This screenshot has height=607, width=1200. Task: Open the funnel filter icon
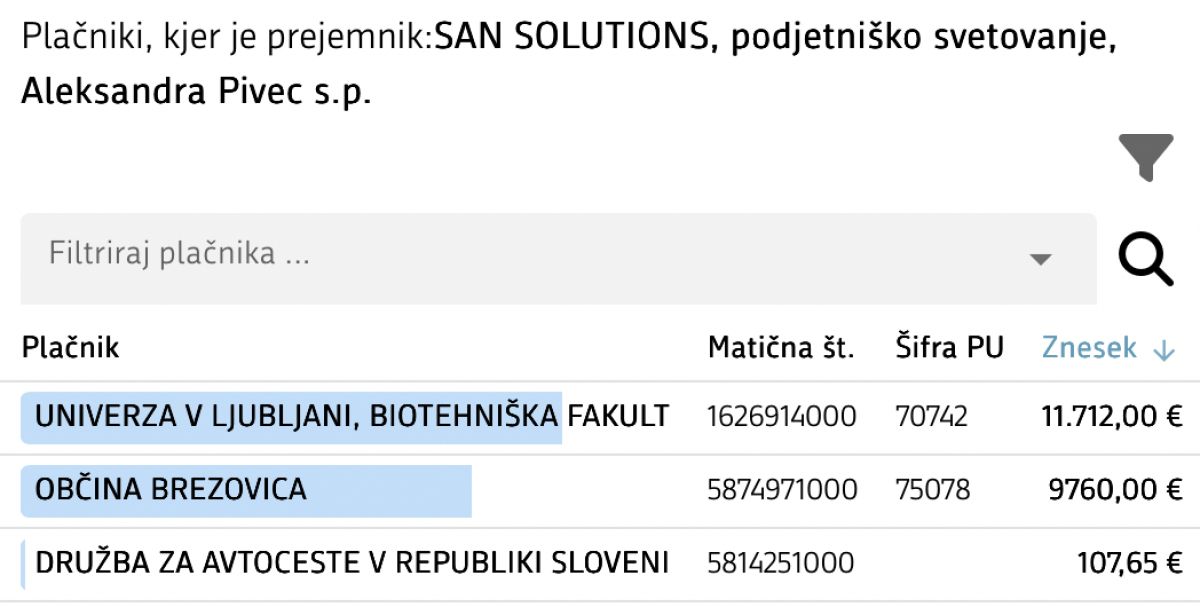point(1145,158)
